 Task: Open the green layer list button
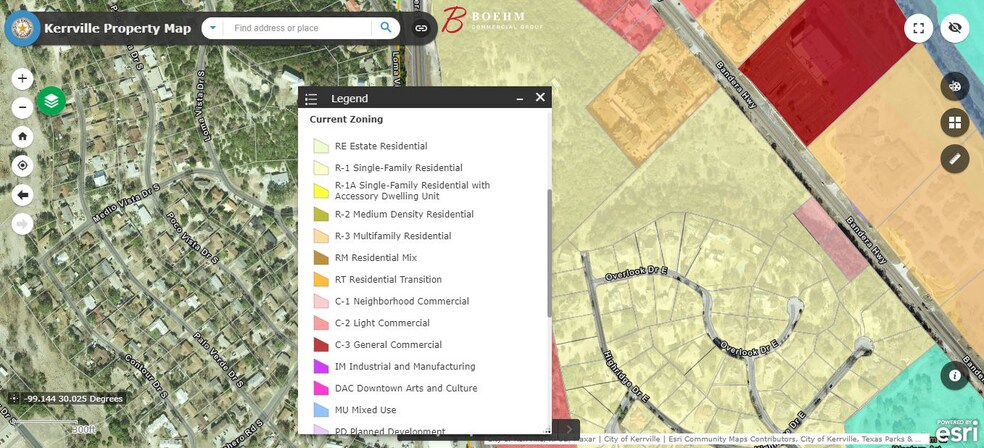click(52, 101)
